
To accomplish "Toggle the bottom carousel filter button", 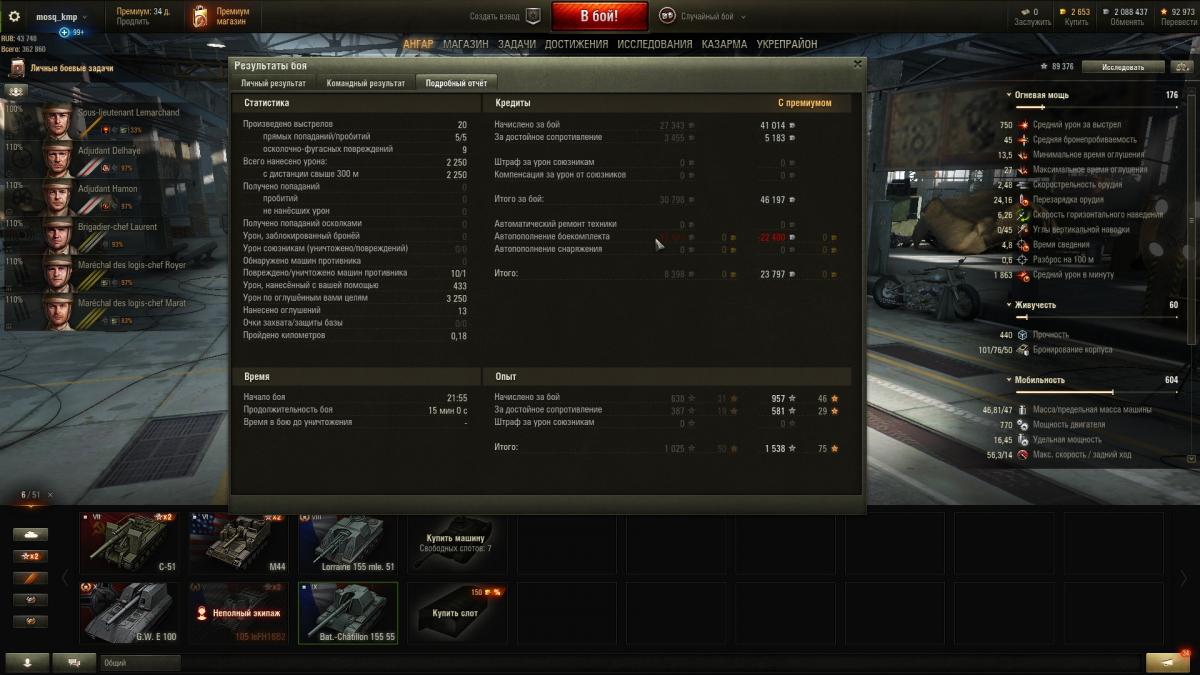I will (x=32, y=621).
